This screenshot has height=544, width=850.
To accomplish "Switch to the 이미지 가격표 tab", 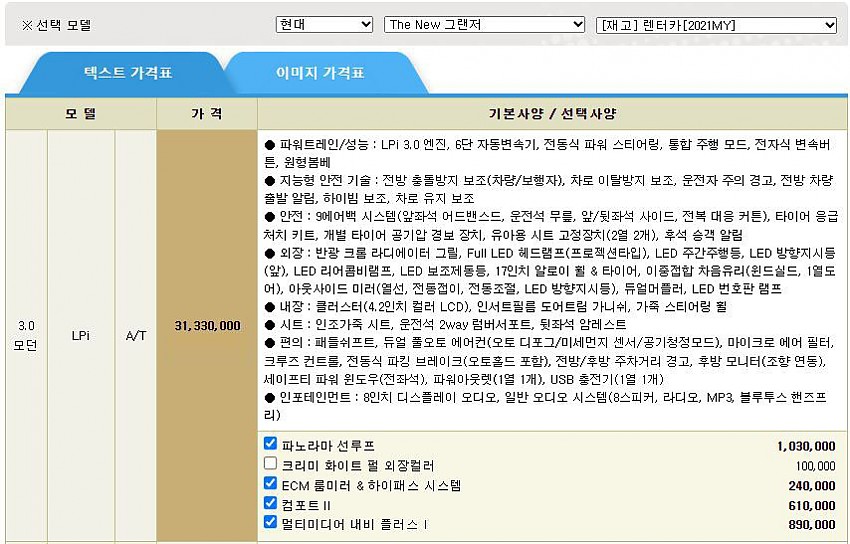I will [x=320, y=73].
